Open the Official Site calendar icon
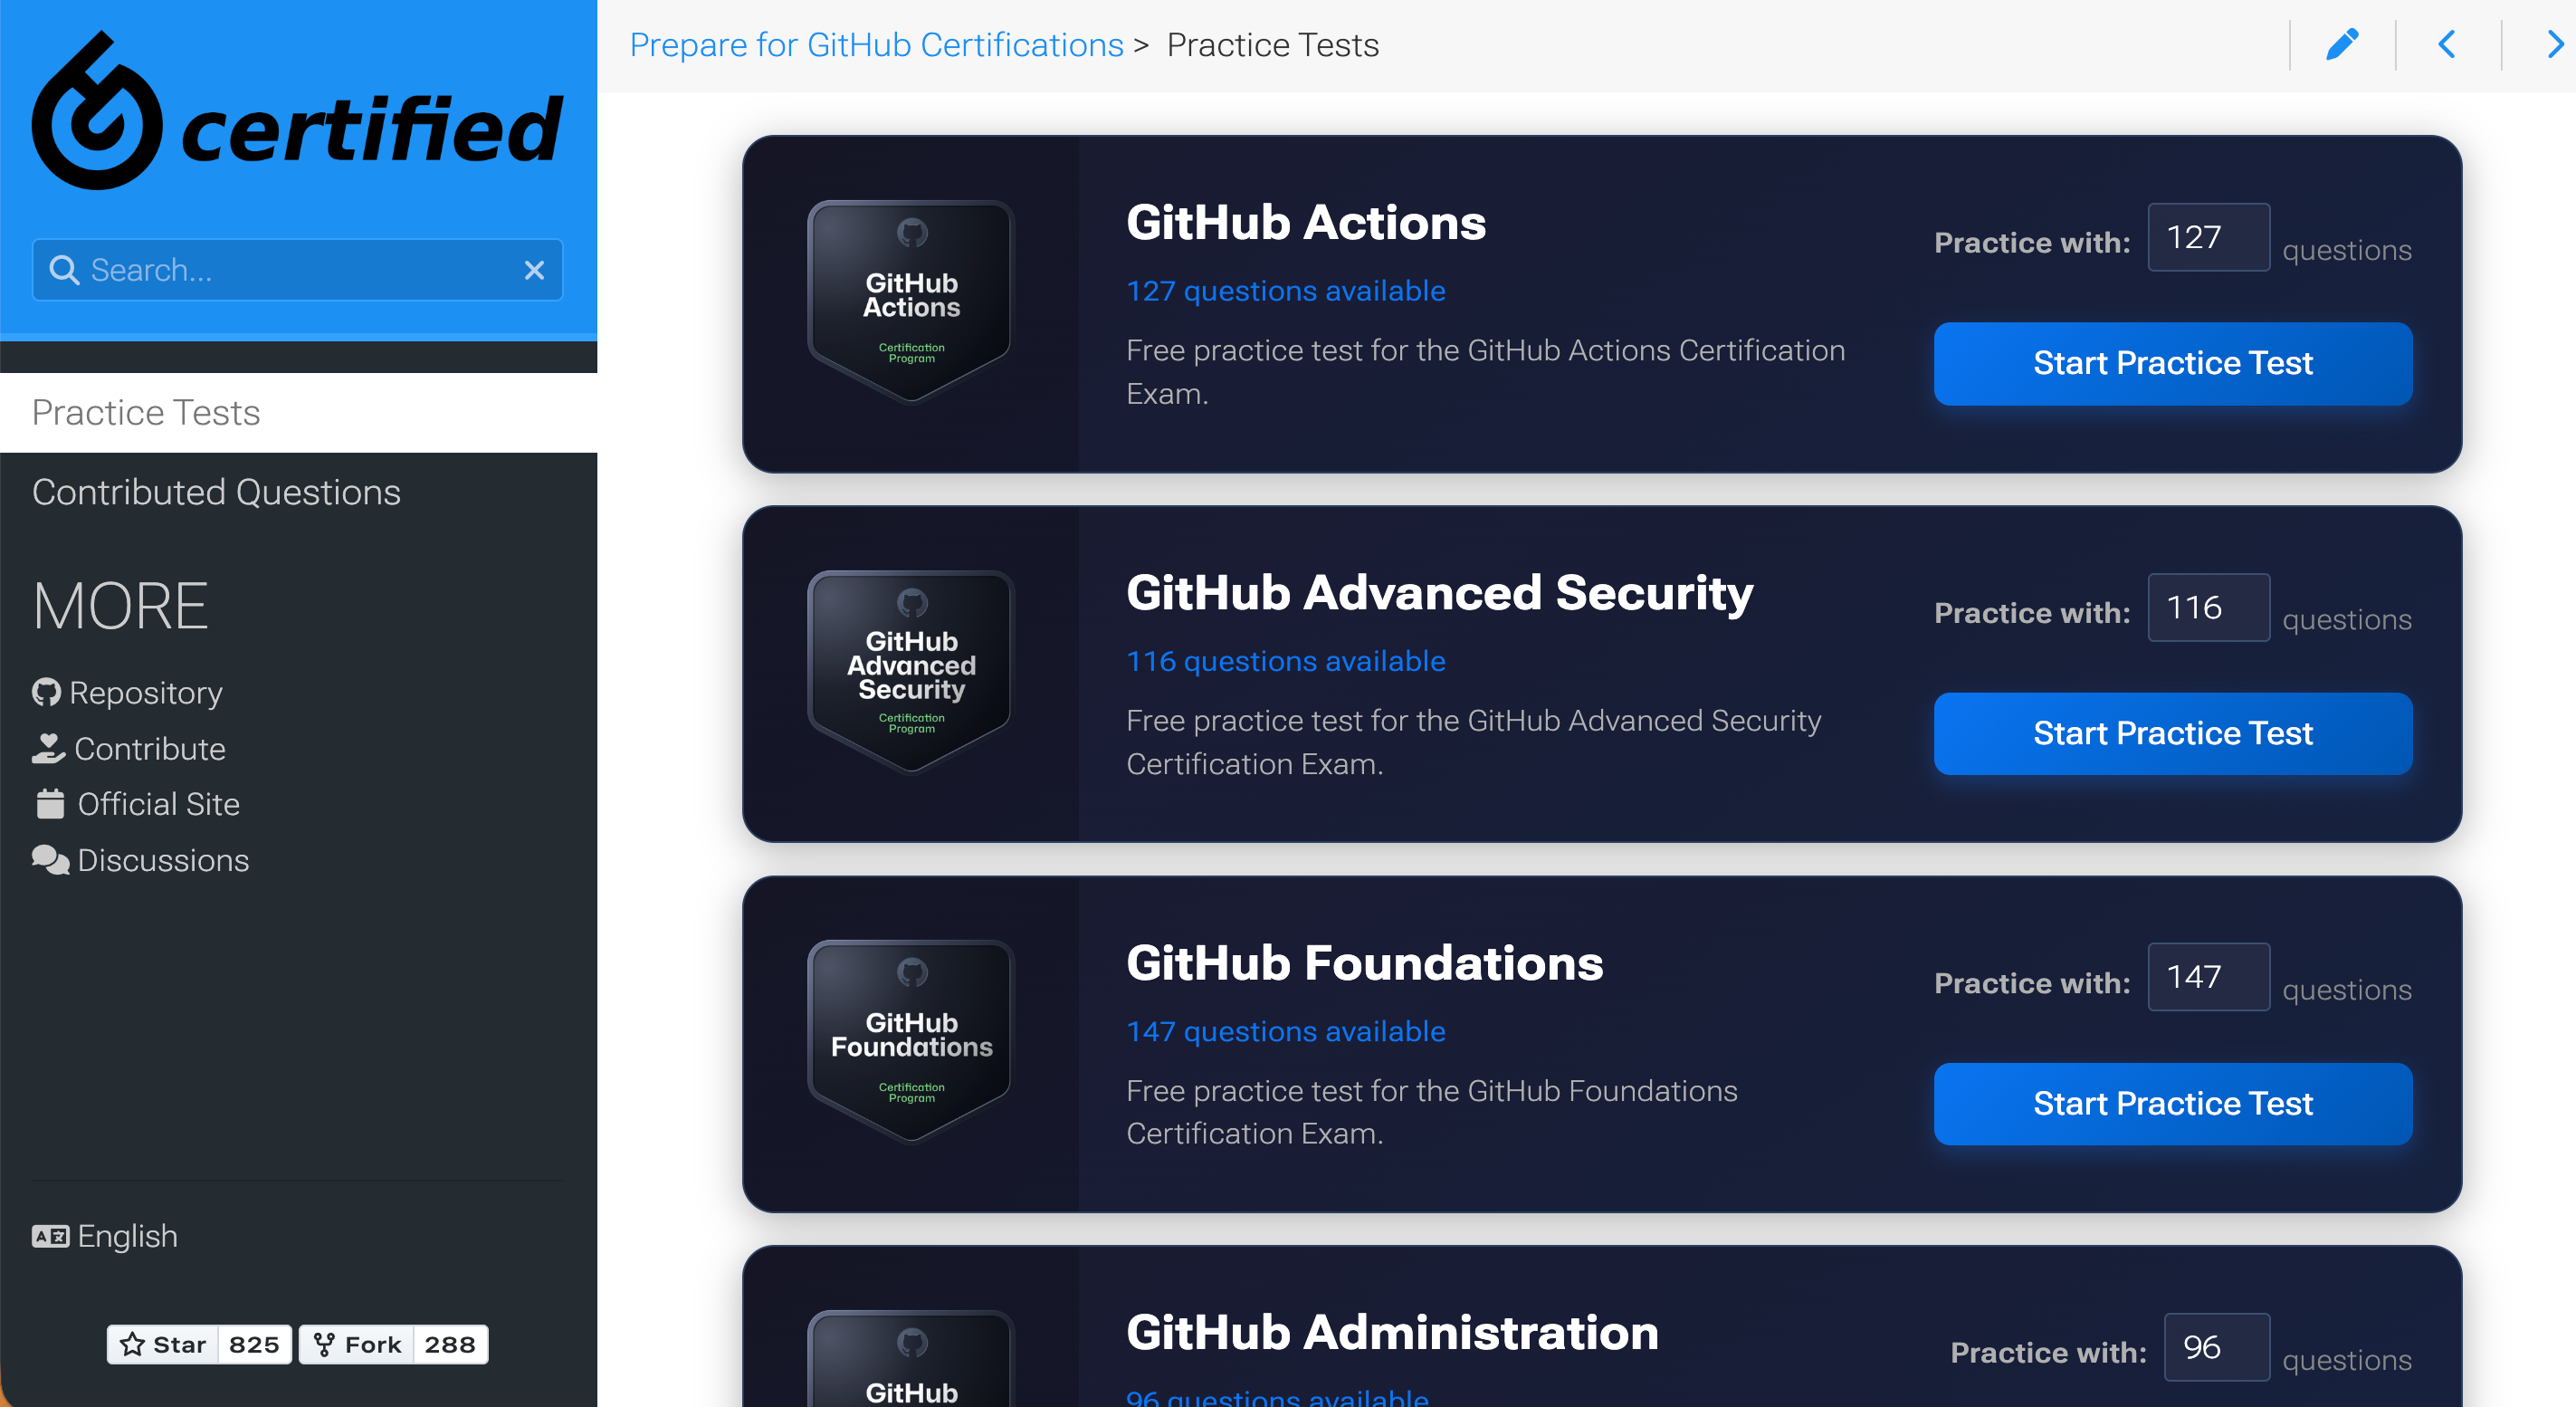The width and height of the screenshot is (2576, 1407). 47,803
